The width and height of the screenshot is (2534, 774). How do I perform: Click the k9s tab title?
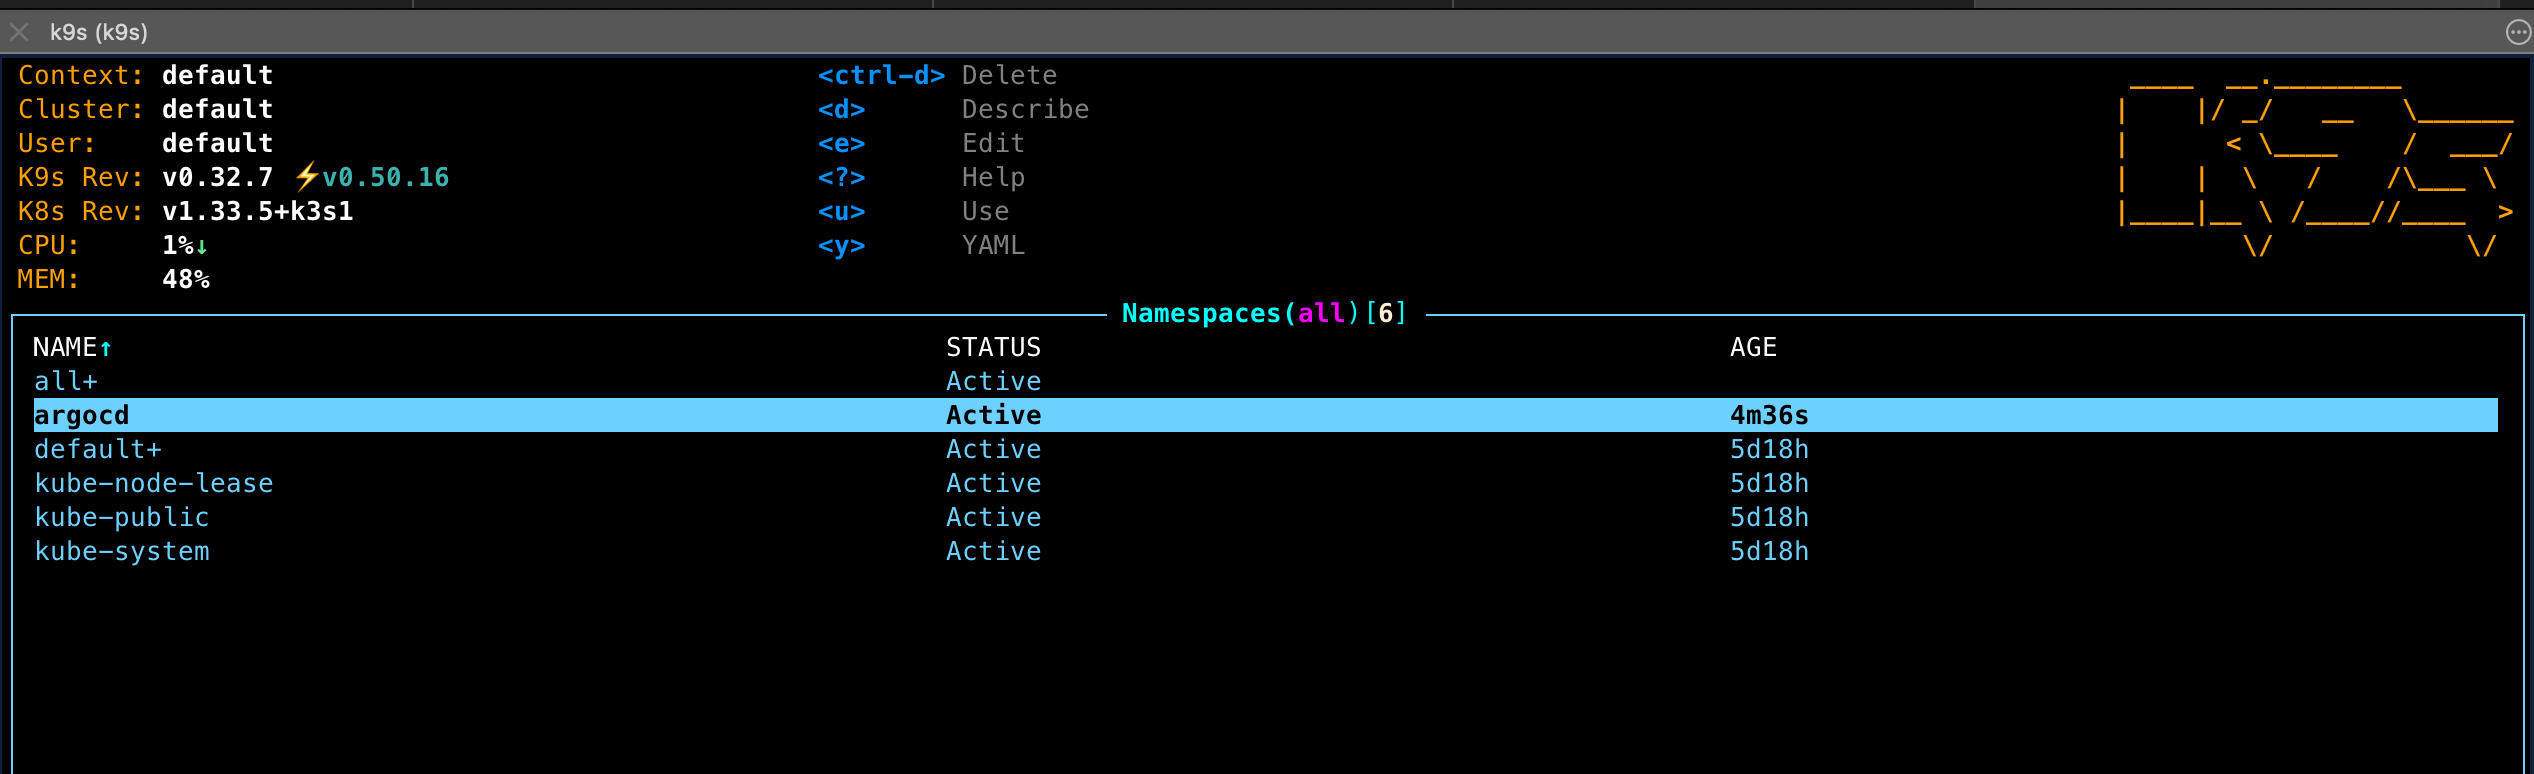[99, 32]
